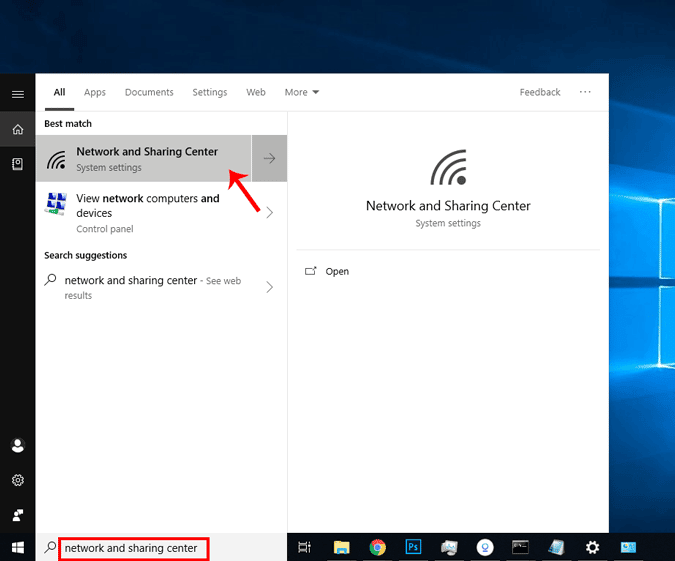Image resolution: width=675 pixels, height=561 pixels.
Task: Switch to the Web tab
Action: (256, 92)
